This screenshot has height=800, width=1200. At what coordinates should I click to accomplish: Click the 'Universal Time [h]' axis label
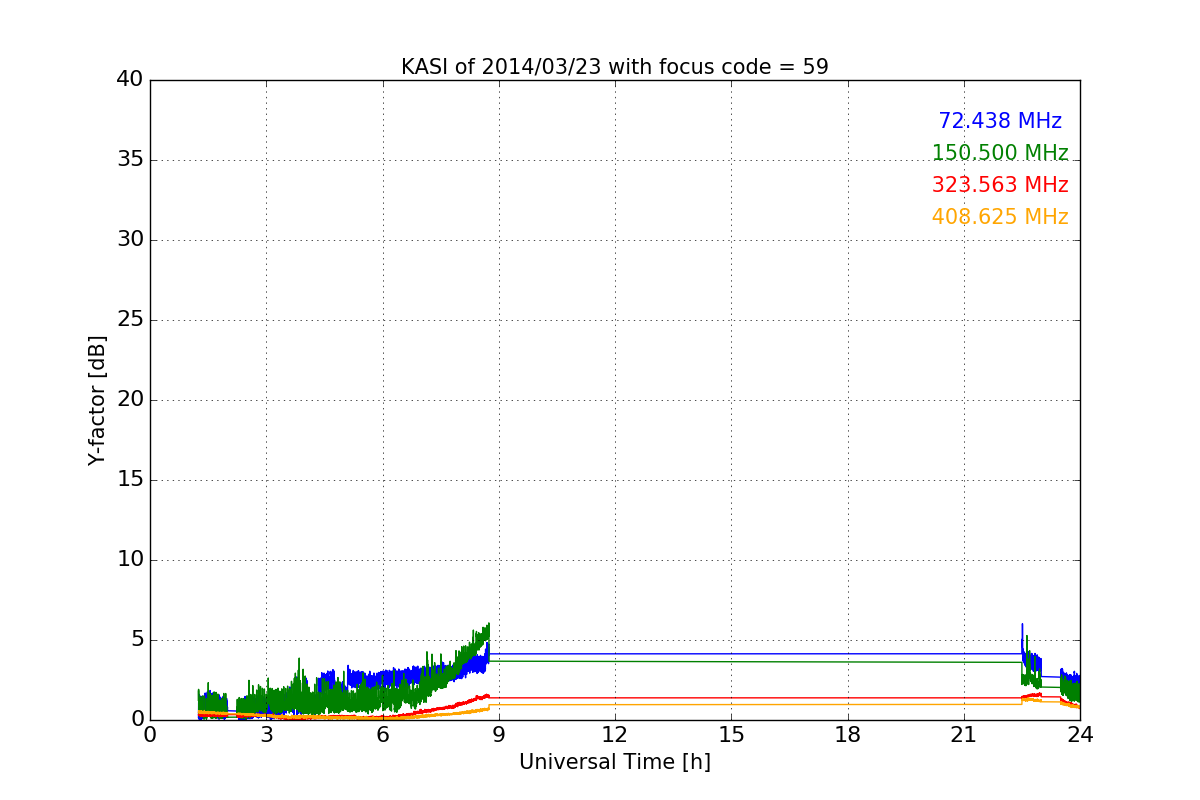click(615, 762)
